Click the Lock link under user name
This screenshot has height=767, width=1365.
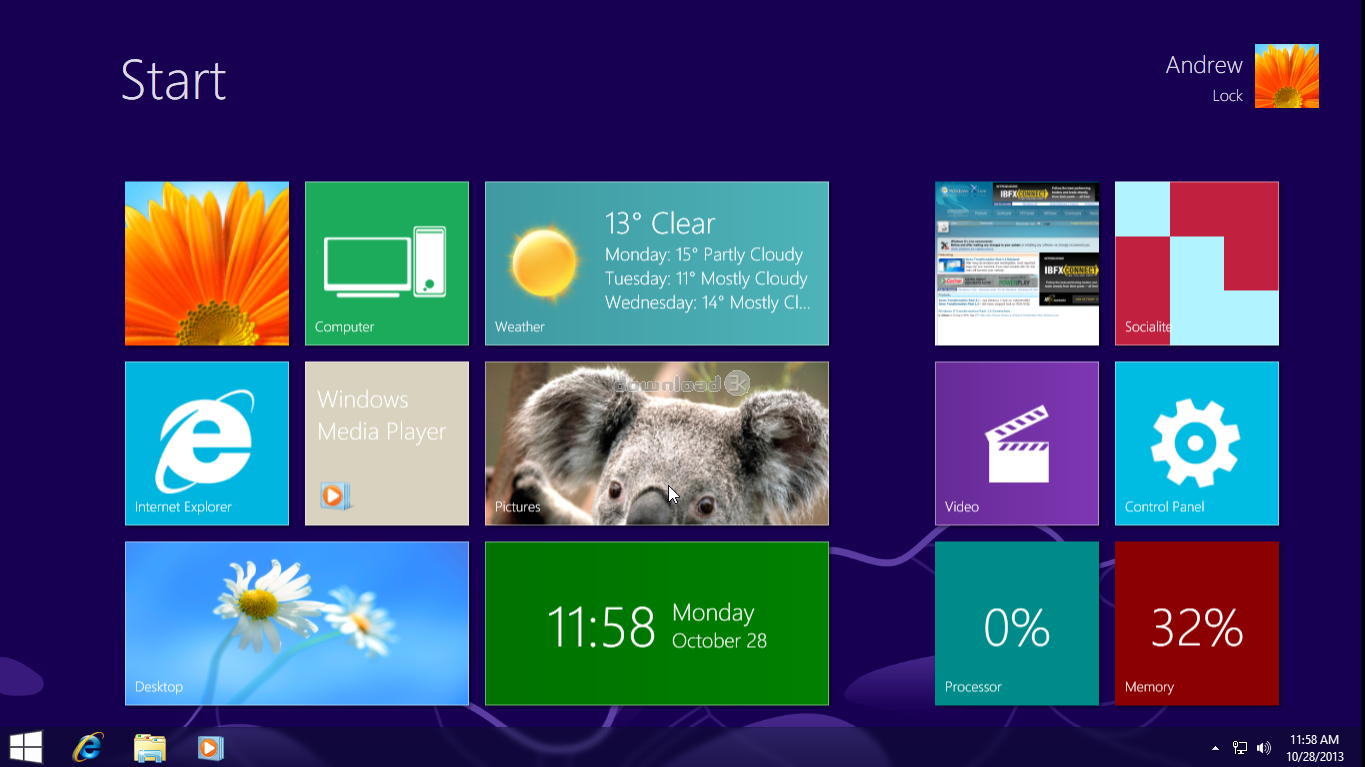[1227, 96]
